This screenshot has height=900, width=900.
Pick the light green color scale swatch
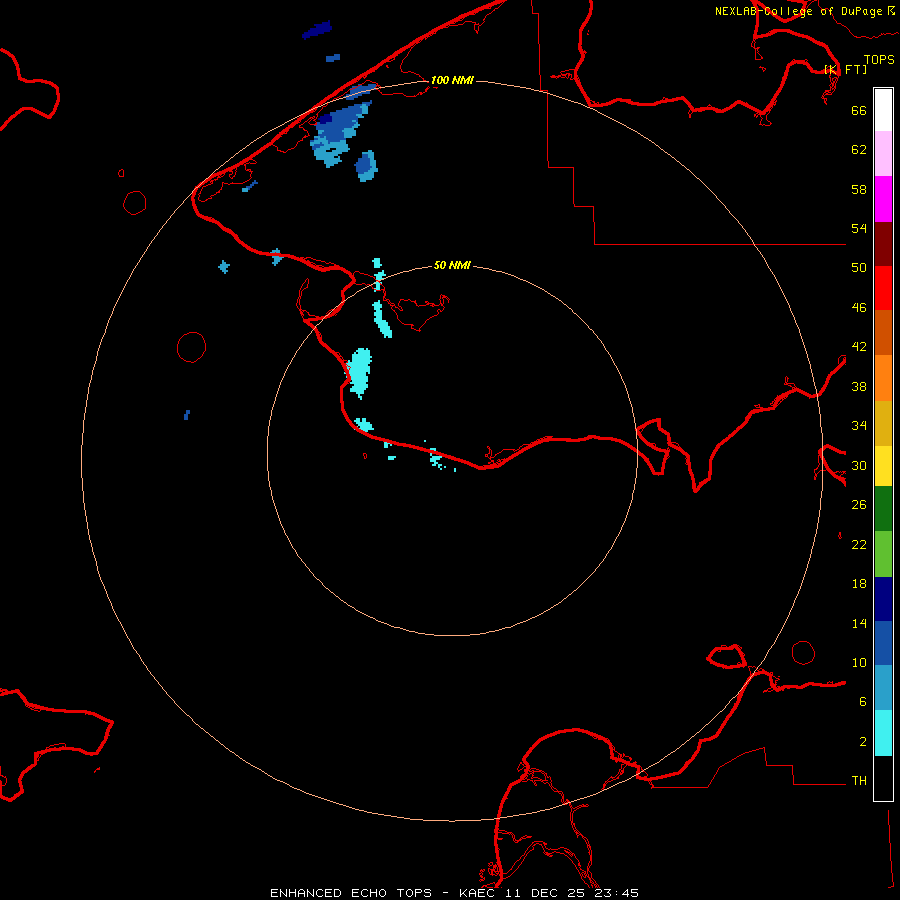coord(883,554)
